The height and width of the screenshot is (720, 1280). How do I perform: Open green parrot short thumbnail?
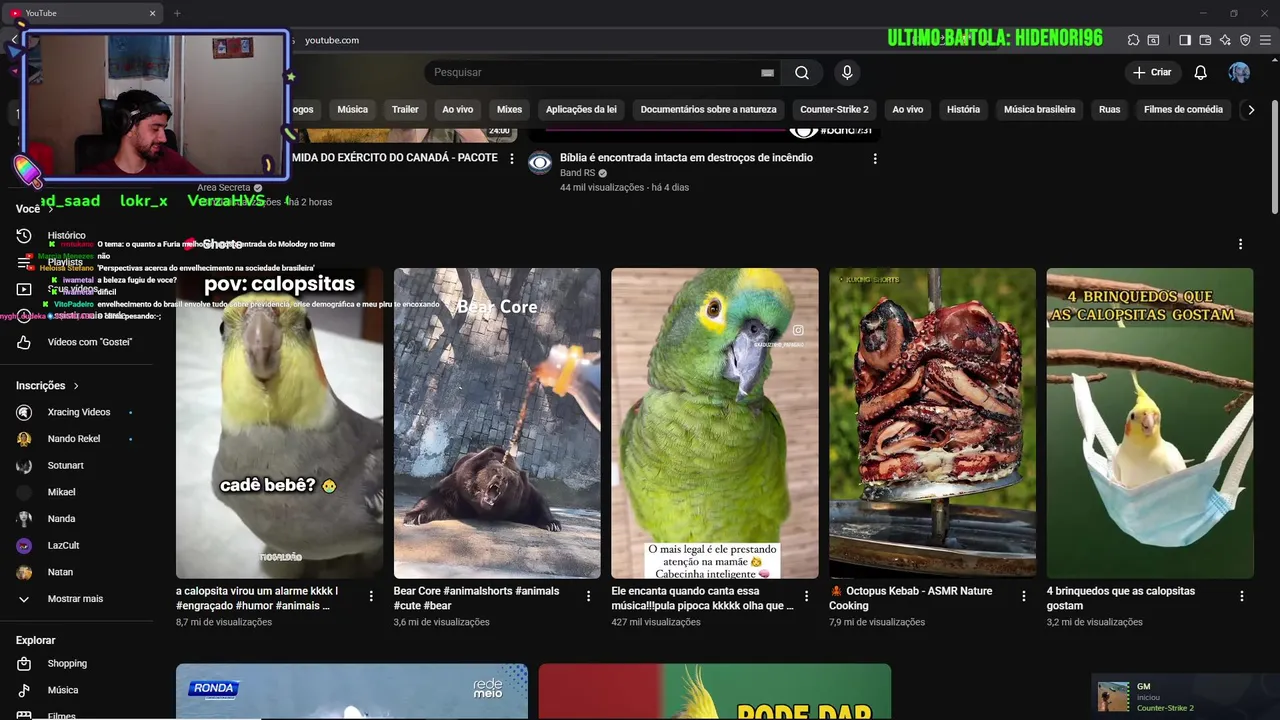714,423
